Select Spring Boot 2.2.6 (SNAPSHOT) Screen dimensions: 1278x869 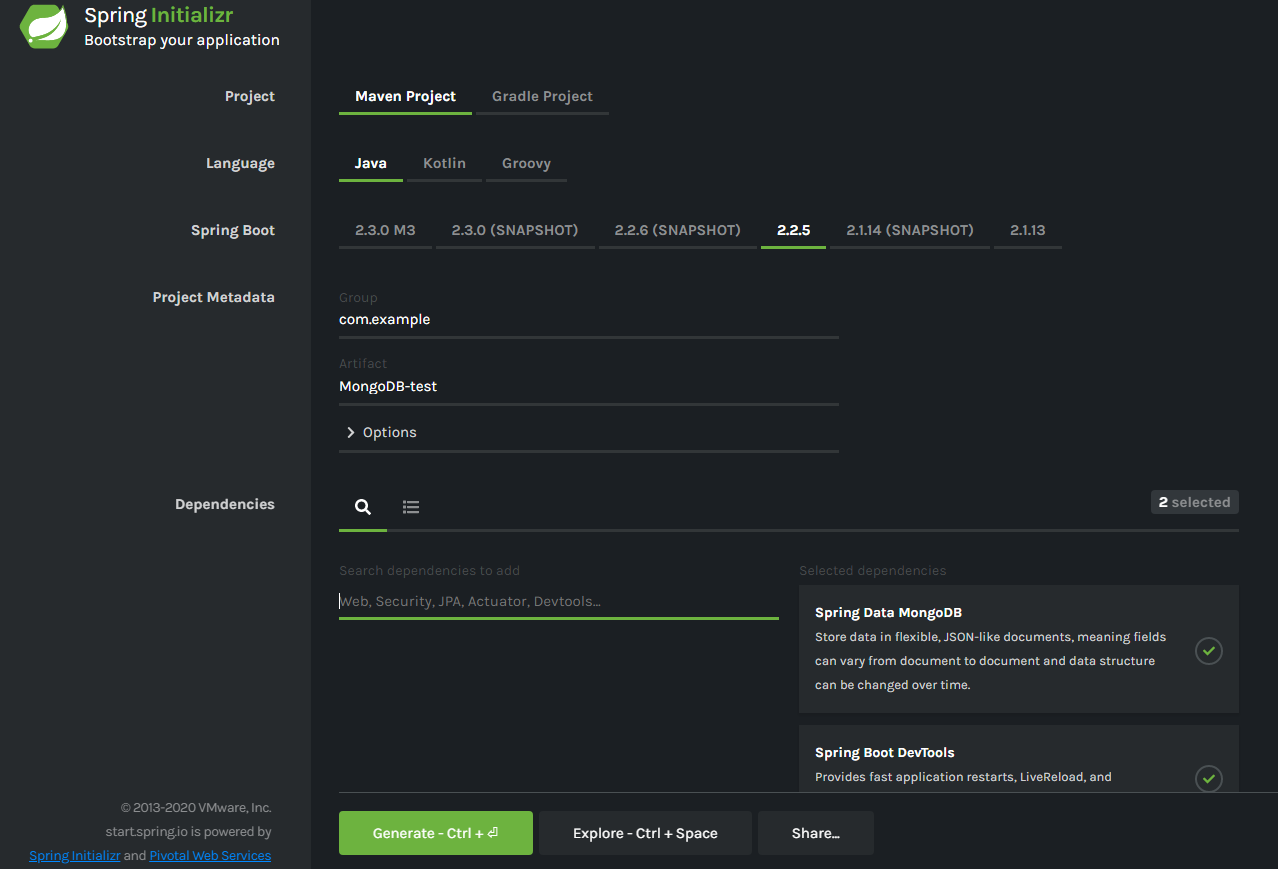tap(678, 230)
